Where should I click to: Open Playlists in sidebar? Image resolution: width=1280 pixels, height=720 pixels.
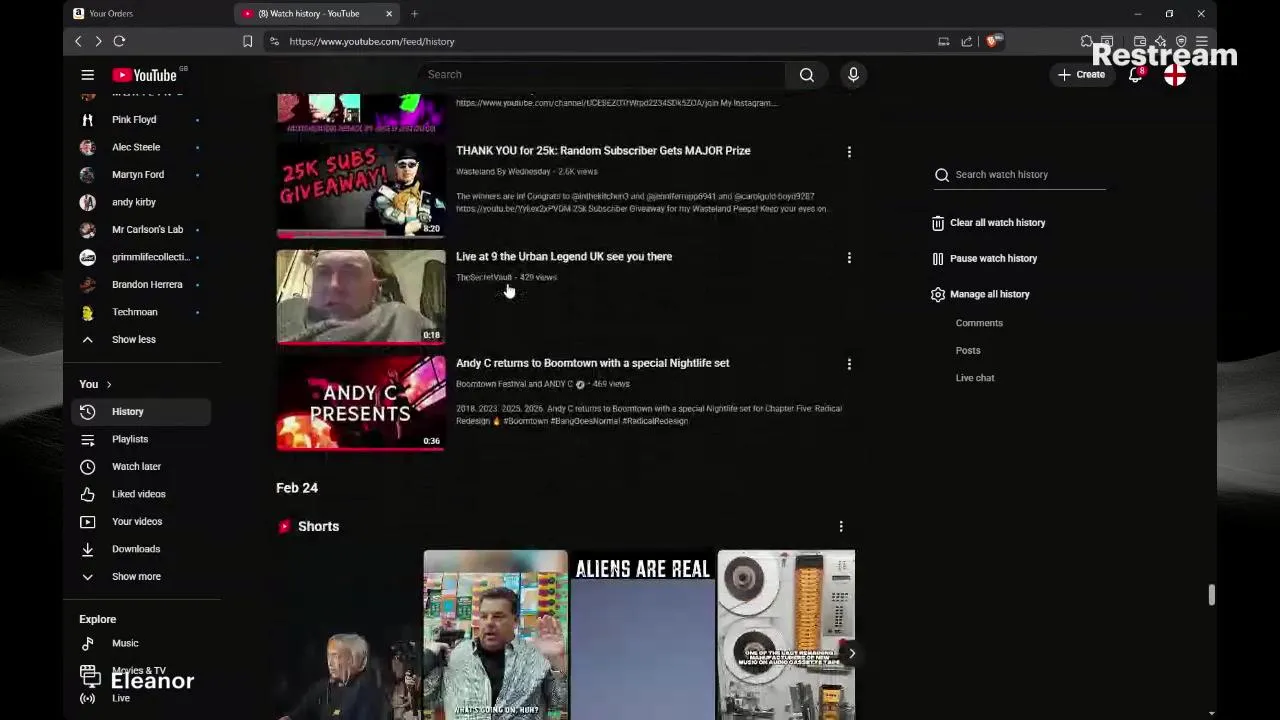(140, 439)
